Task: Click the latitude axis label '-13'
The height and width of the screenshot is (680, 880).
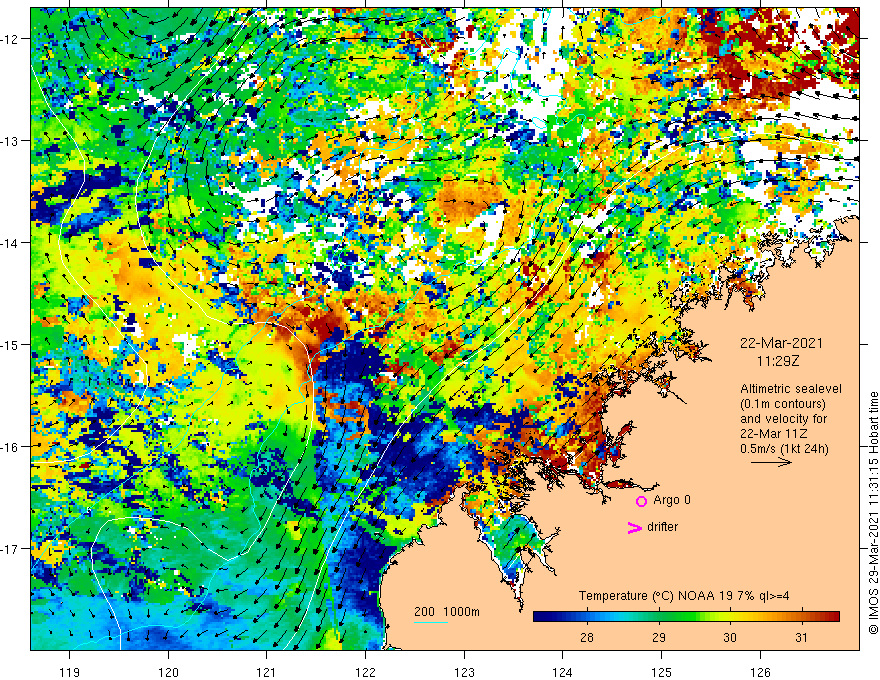Action: pos(11,141)
